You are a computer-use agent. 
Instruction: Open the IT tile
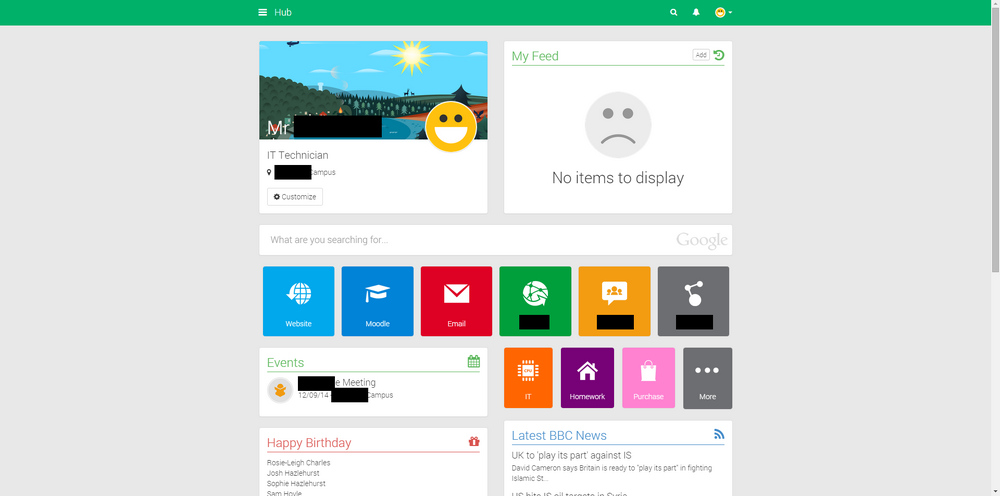(x=528, y=378)
